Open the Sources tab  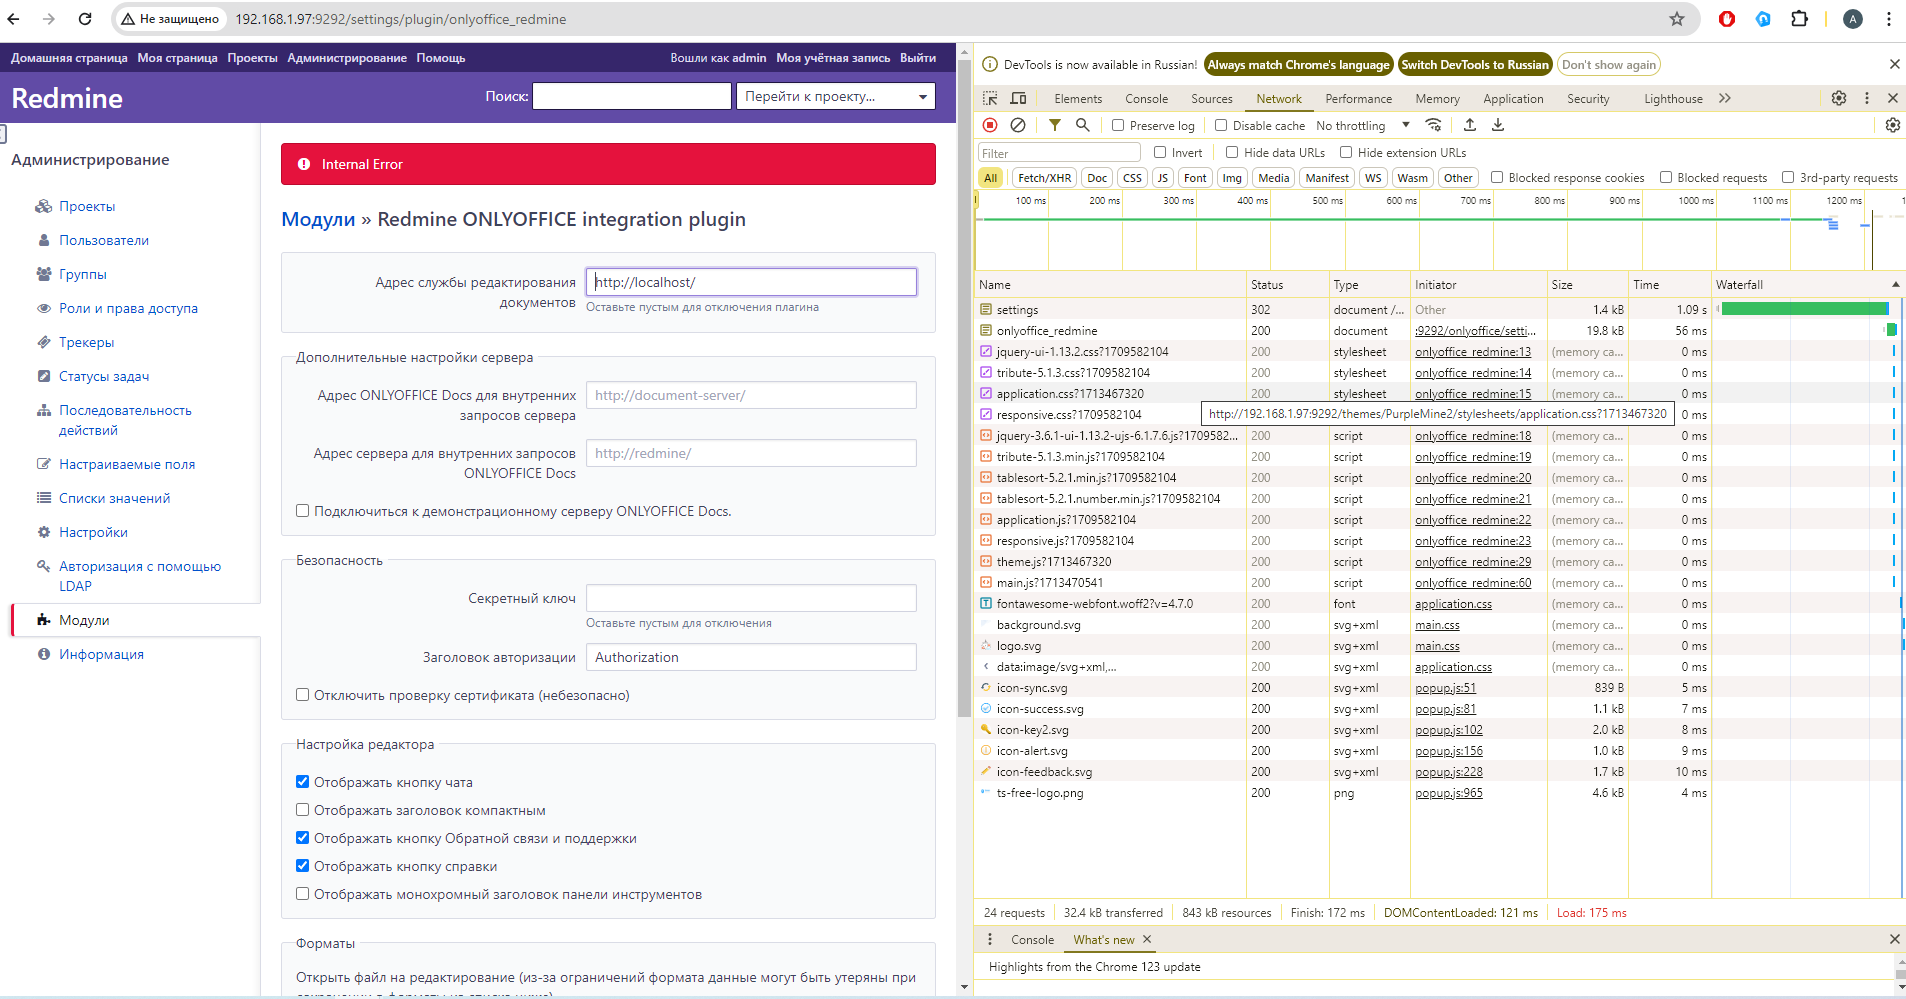pyautogui.click(x=1211, y=98)
